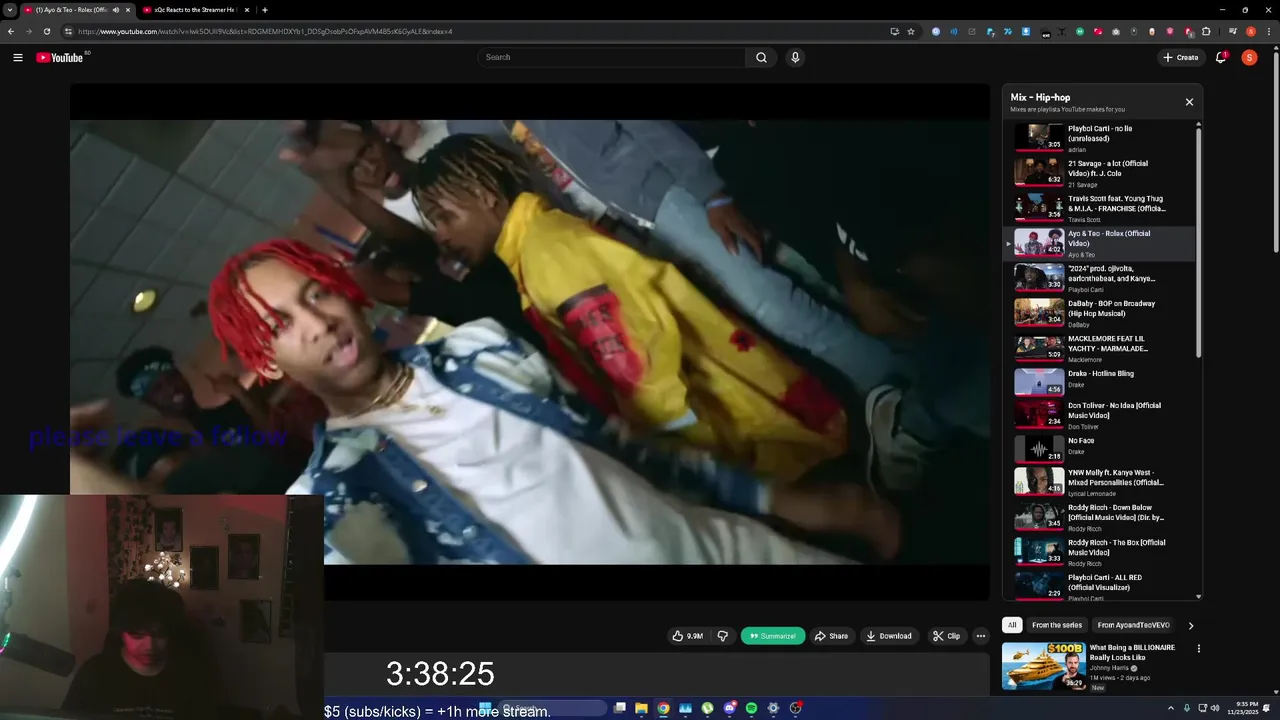Open File Explorer from the taskbar

[x=641, y=708]
